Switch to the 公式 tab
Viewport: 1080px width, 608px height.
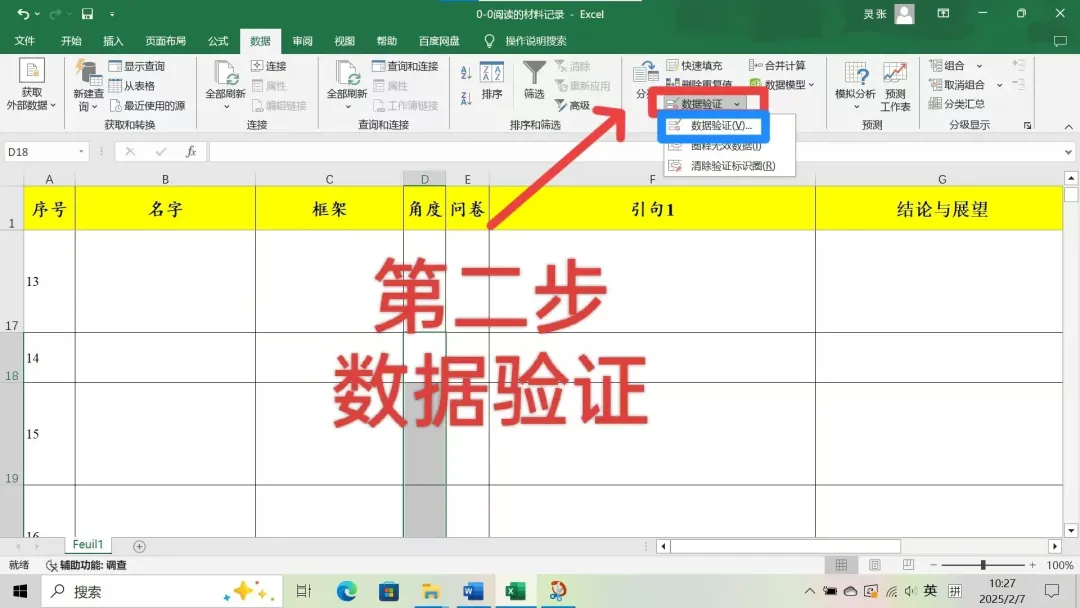click(x=218, y=41)
